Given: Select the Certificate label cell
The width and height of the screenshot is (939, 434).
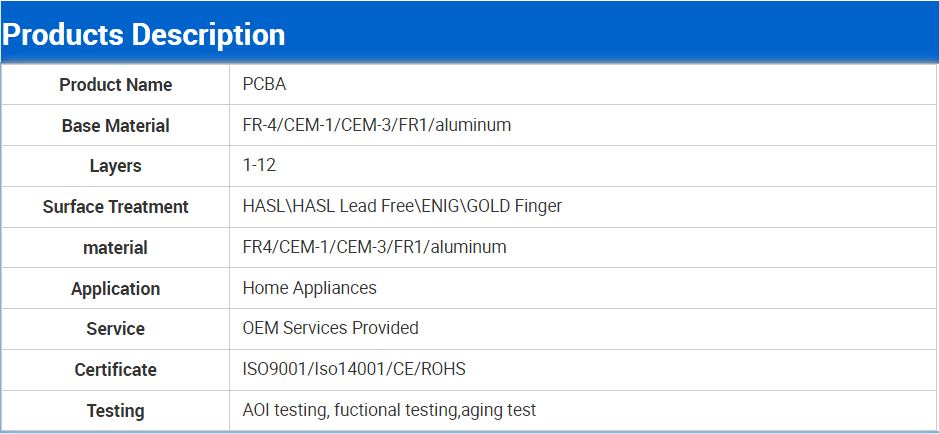Looking at the screenshot, I should 116,370.
